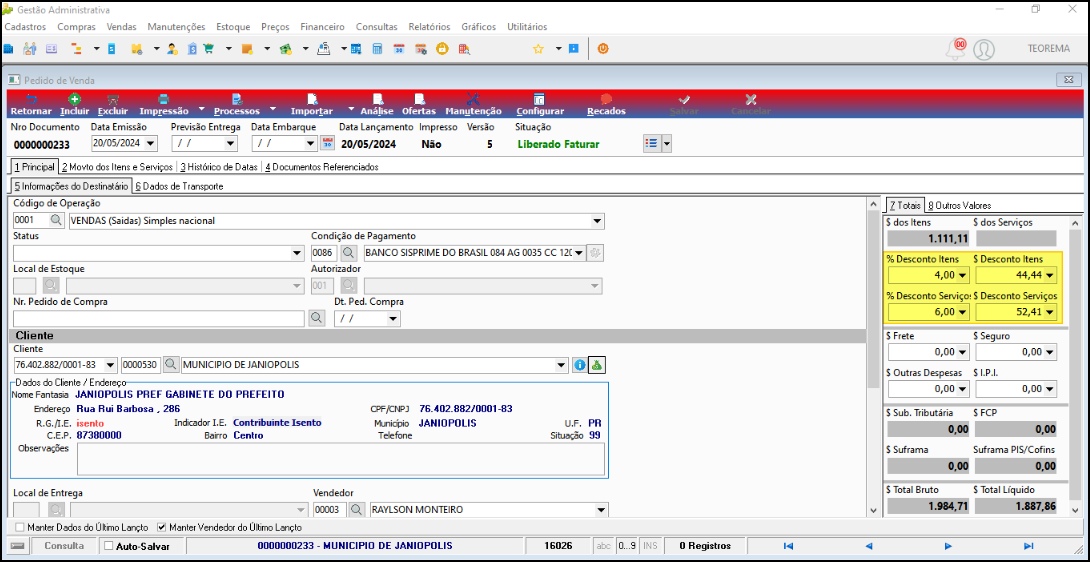
Task: Click Incluir green plus icon
Action: coord(74,99)
